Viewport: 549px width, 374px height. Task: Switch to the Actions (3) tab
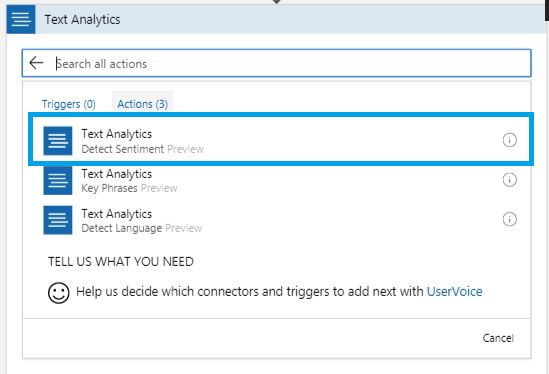(x=143, y=104)
